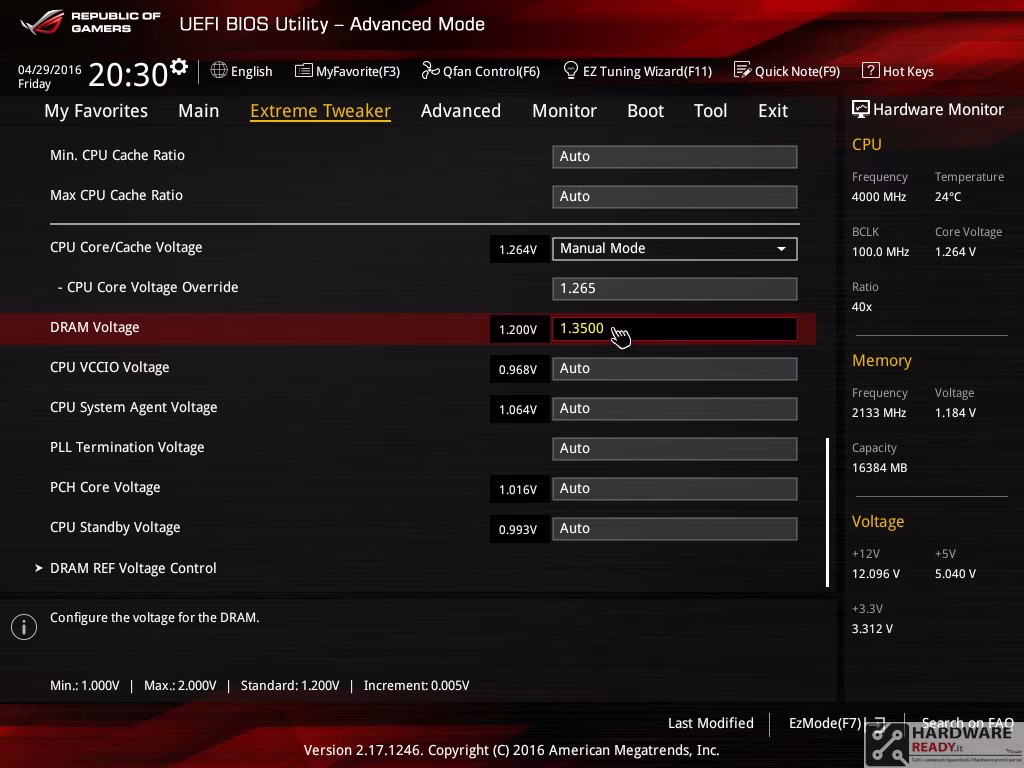Click the 16384 MB capacity value

point(880,468)
